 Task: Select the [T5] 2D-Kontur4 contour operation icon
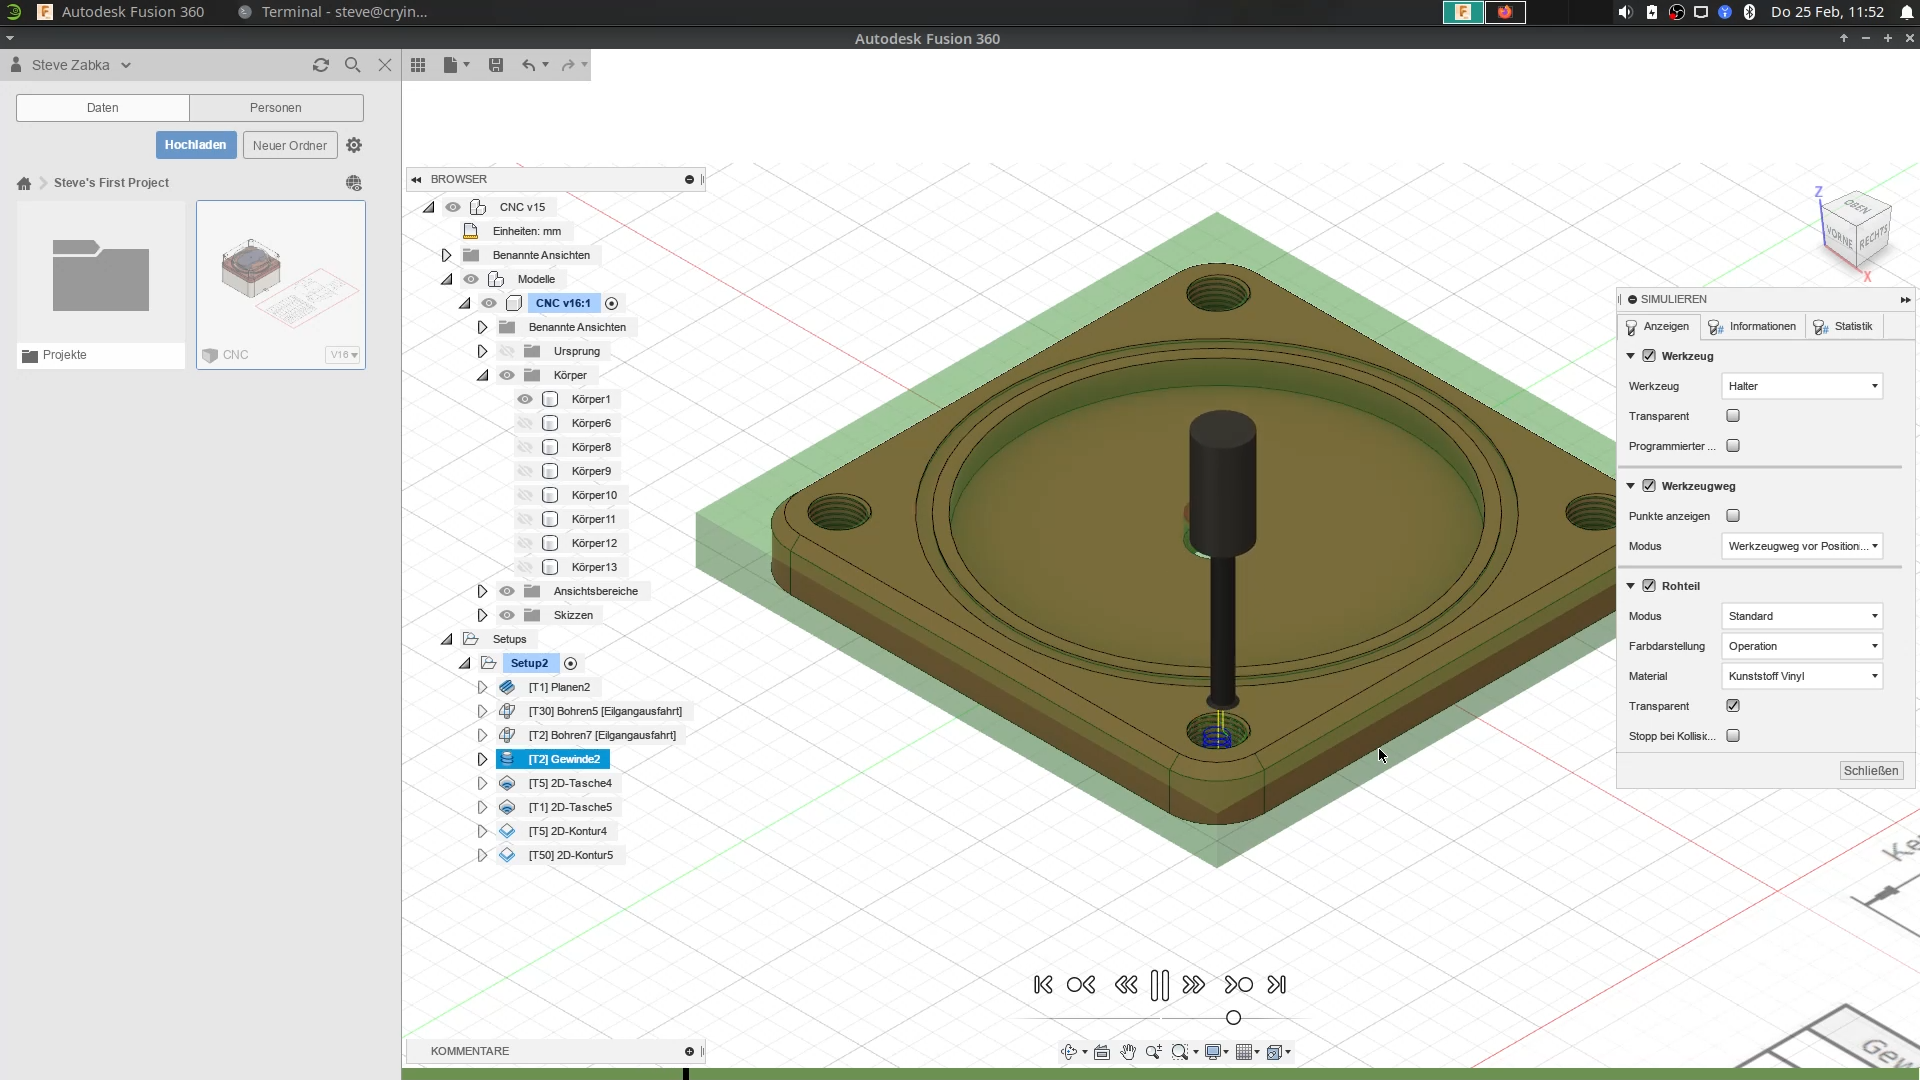pyautogui.click(x=507, y=831)
